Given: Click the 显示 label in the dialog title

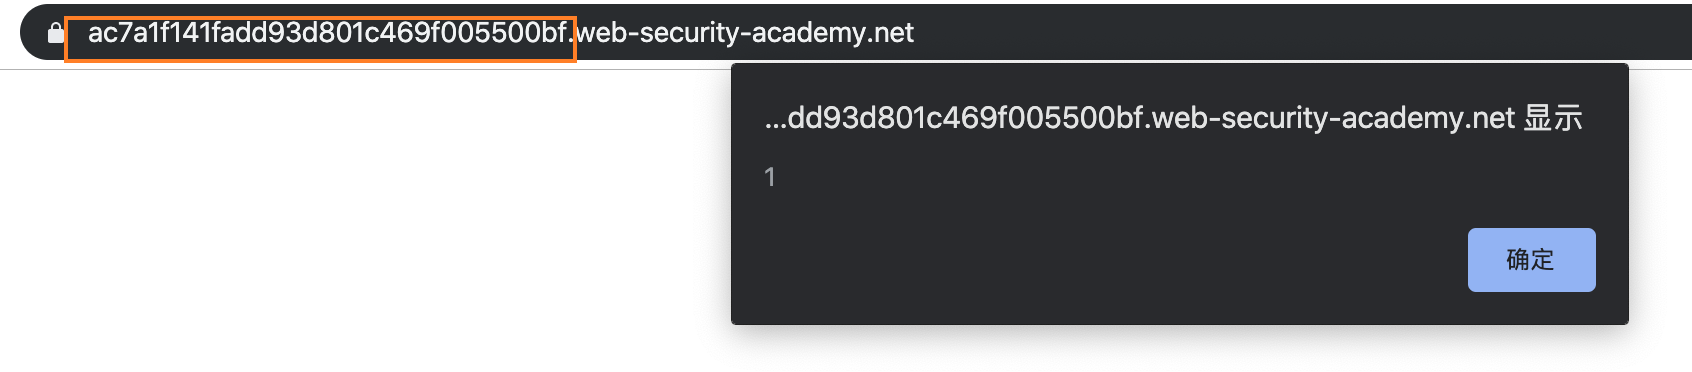Looking at the screenshot, I should [x=1554, y=118].
